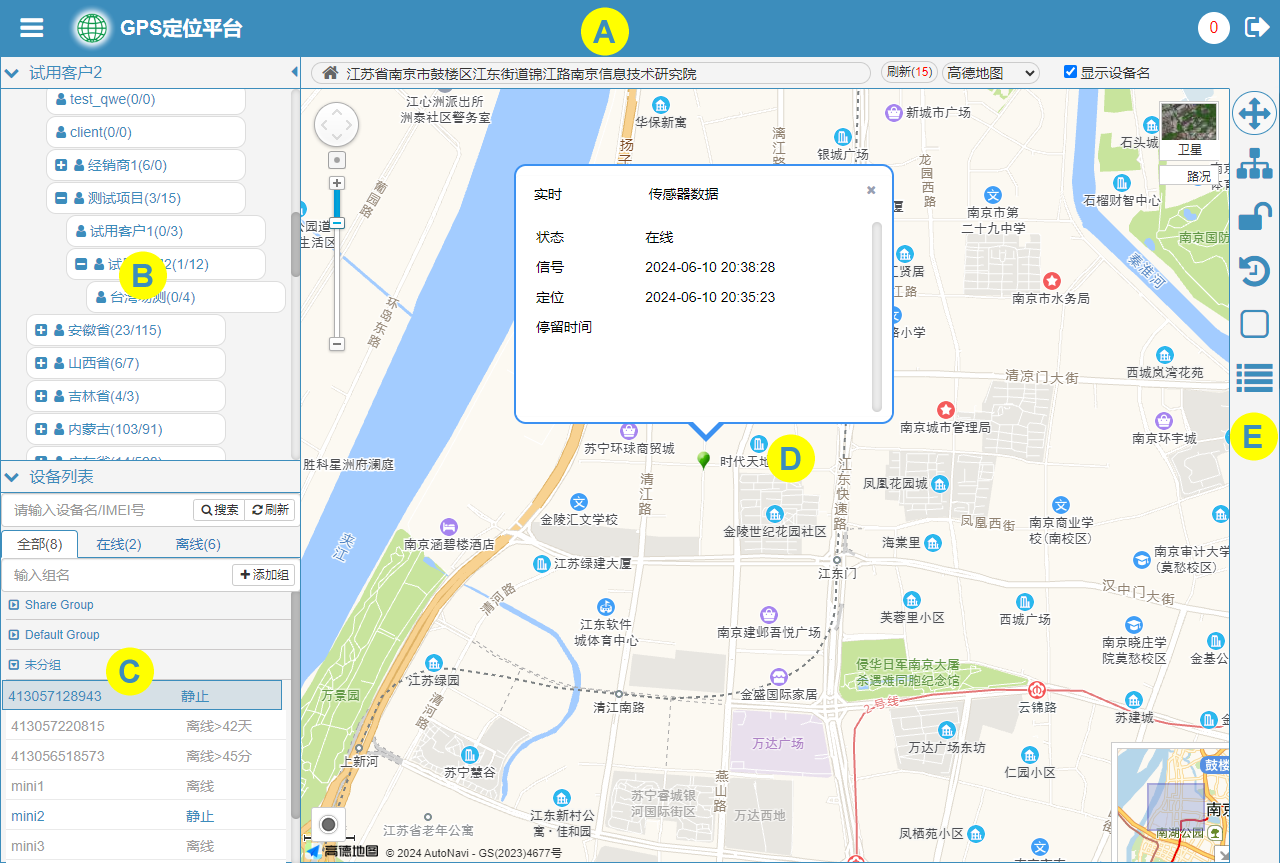The height and width of the screenshot is (863, 1280).
Task: Open the organization hierarchy icon
Action: coord(1254,163)
